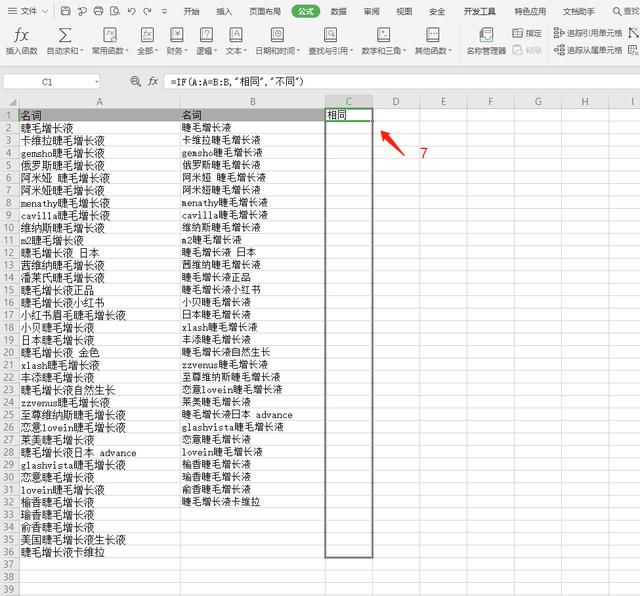This screenshot has width=640, height=596.
Task: Open the 常用函数 common functions icon
Action: tap(110, 35)
